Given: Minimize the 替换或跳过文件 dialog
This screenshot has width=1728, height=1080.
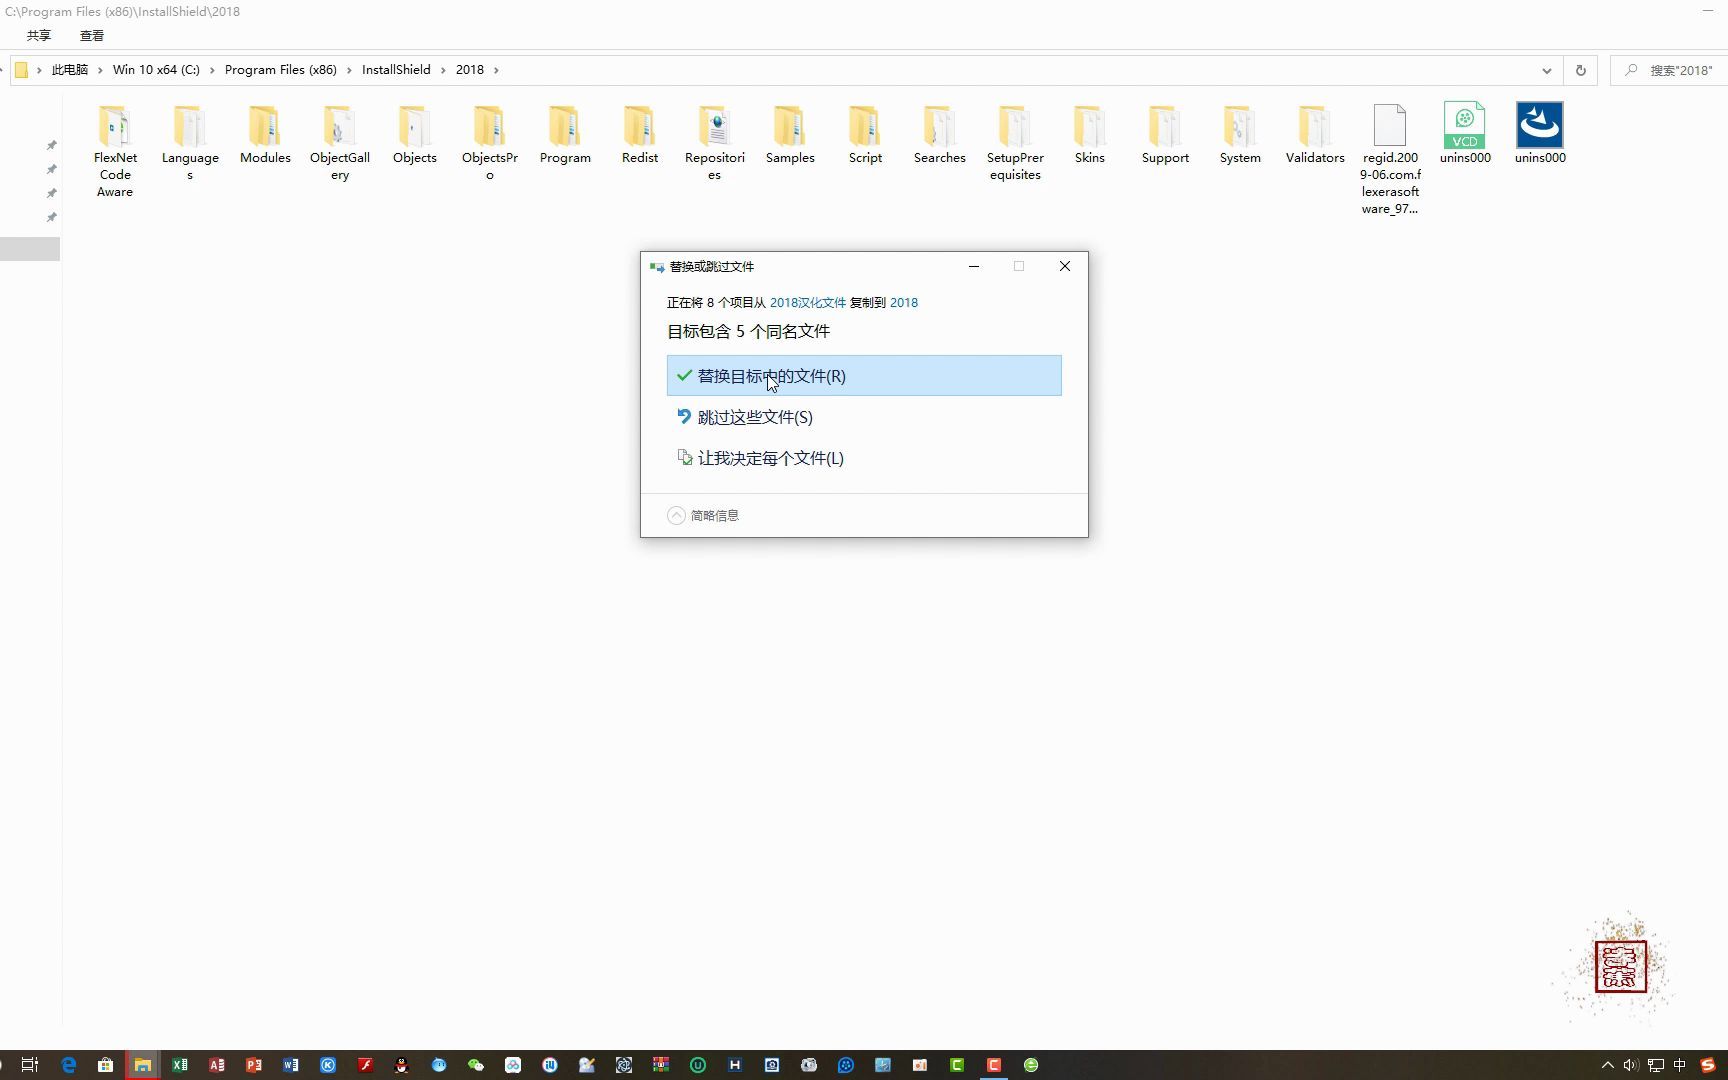Looking at the screenshot, I should click(x=974, y=266).
